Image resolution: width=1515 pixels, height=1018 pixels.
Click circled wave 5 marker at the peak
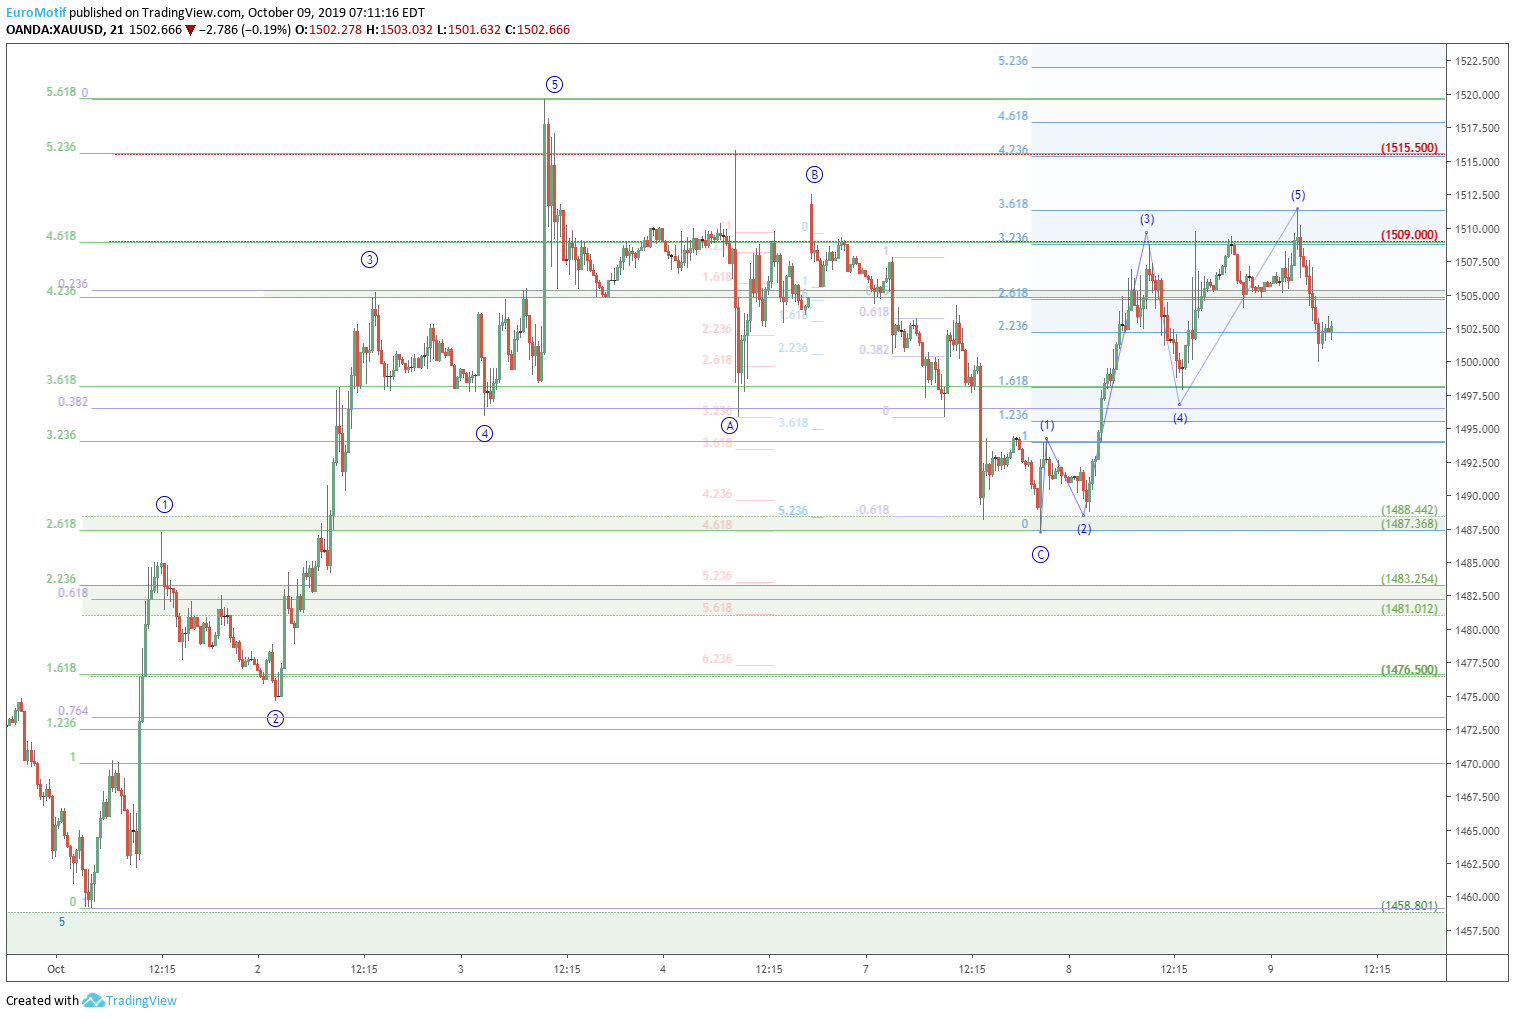tap(555, 85)
